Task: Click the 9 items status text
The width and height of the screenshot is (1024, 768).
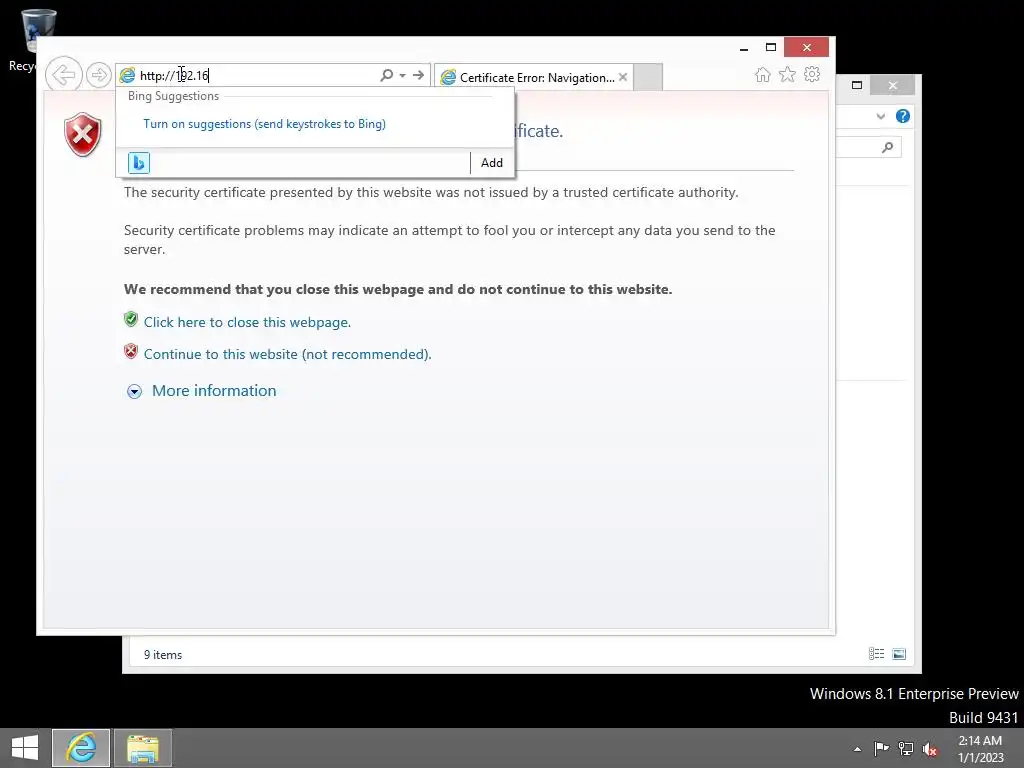Action: 163,654
